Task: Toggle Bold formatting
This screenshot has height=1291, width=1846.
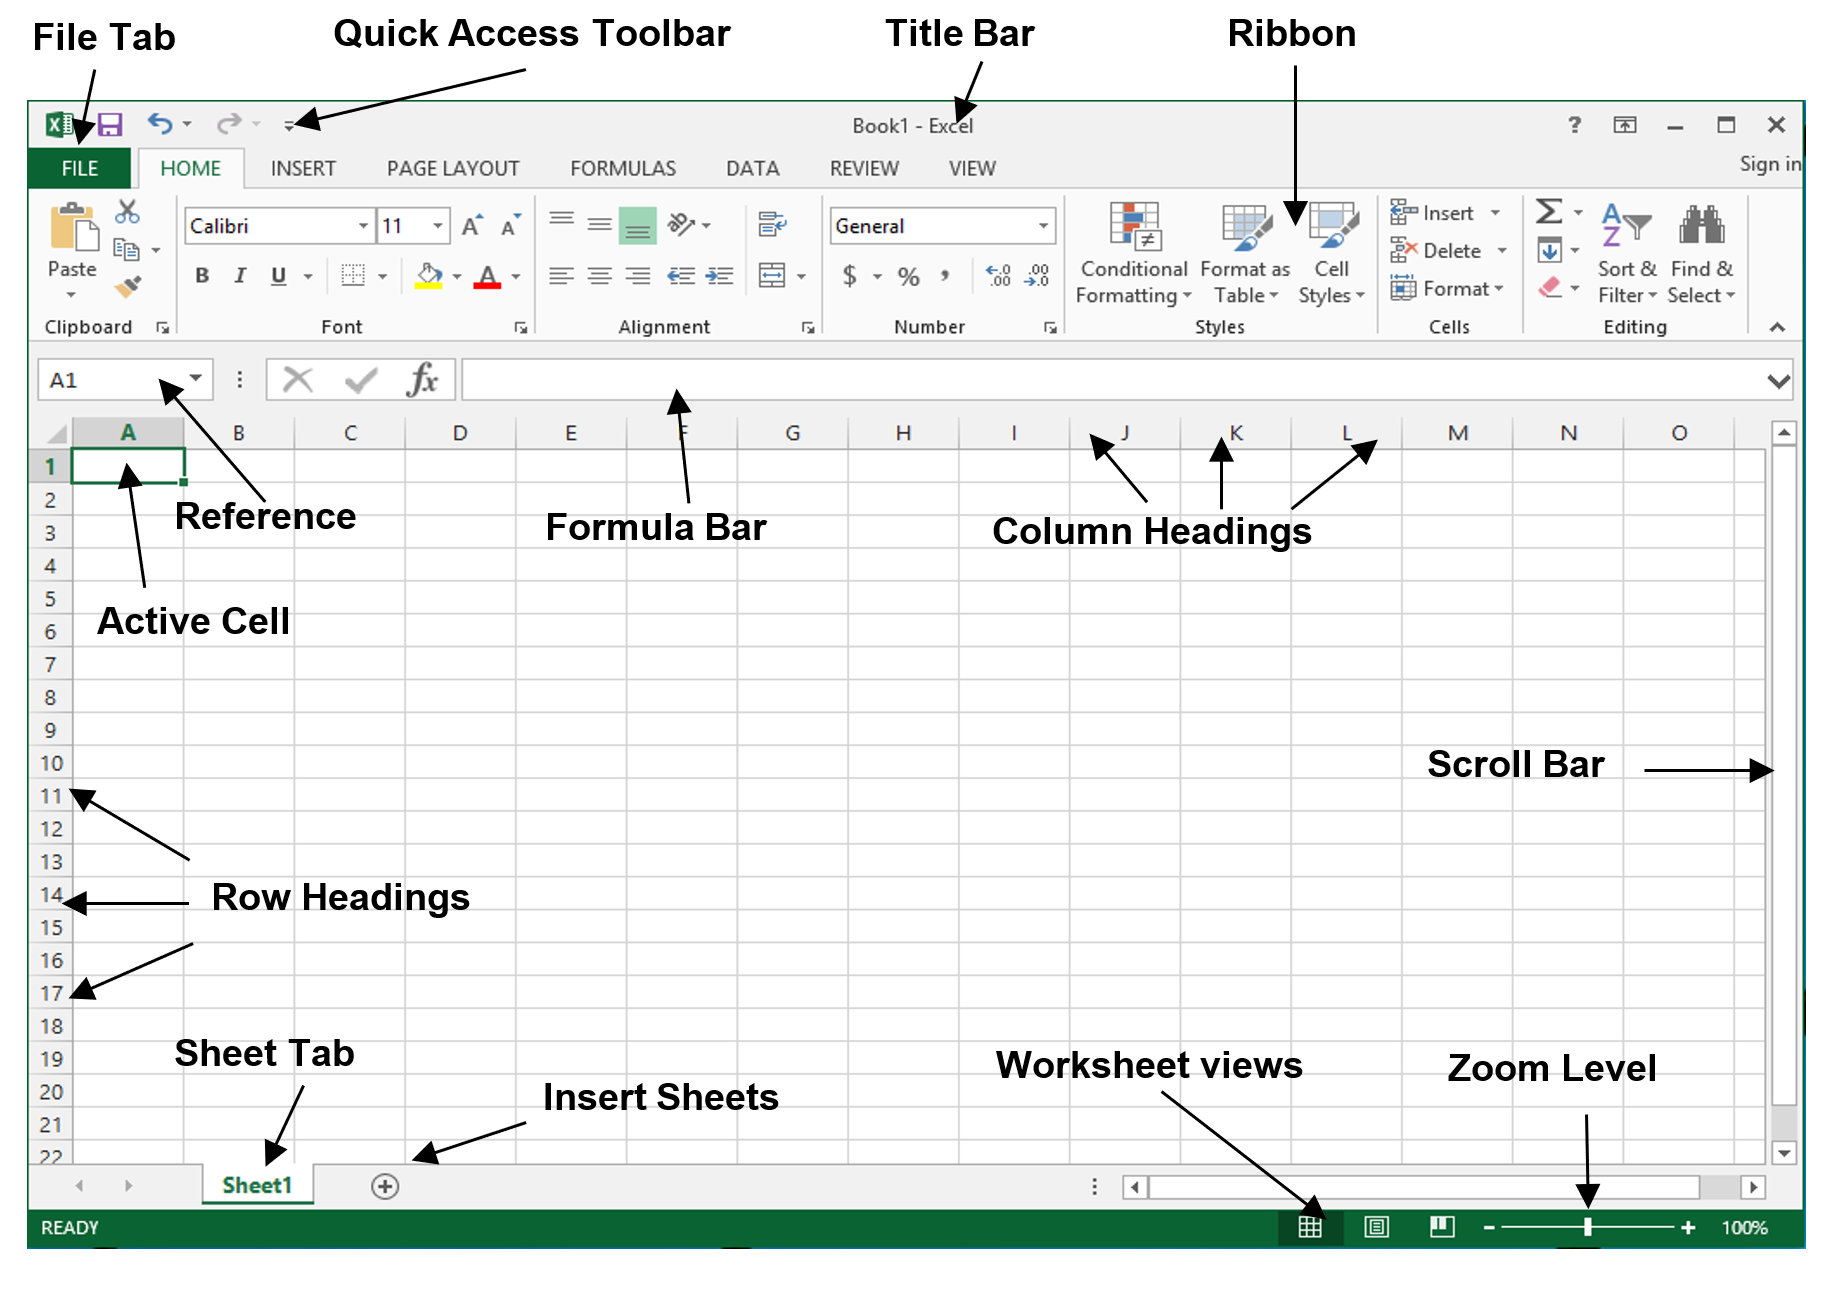Action: (203, 276)
